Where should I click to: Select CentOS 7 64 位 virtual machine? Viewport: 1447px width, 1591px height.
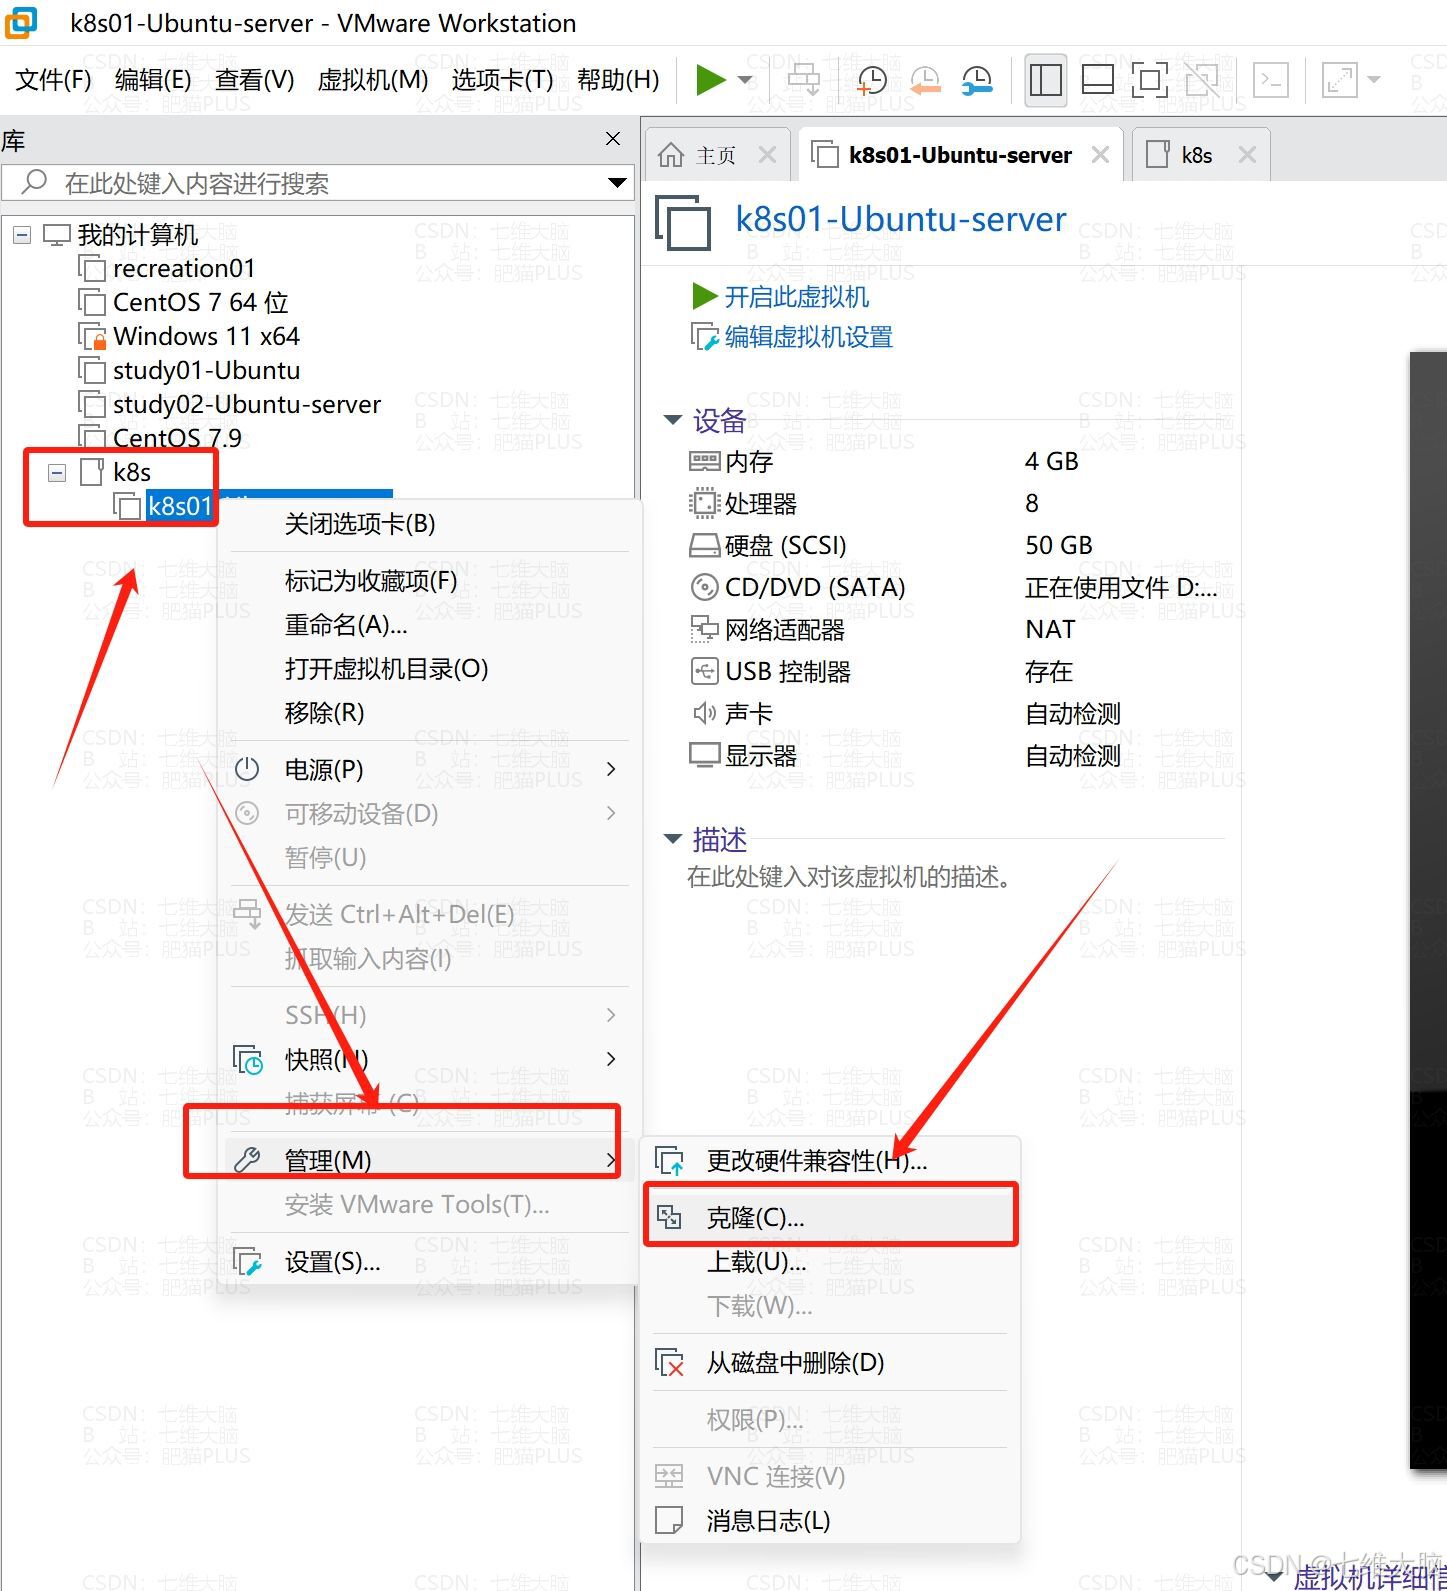200,302
